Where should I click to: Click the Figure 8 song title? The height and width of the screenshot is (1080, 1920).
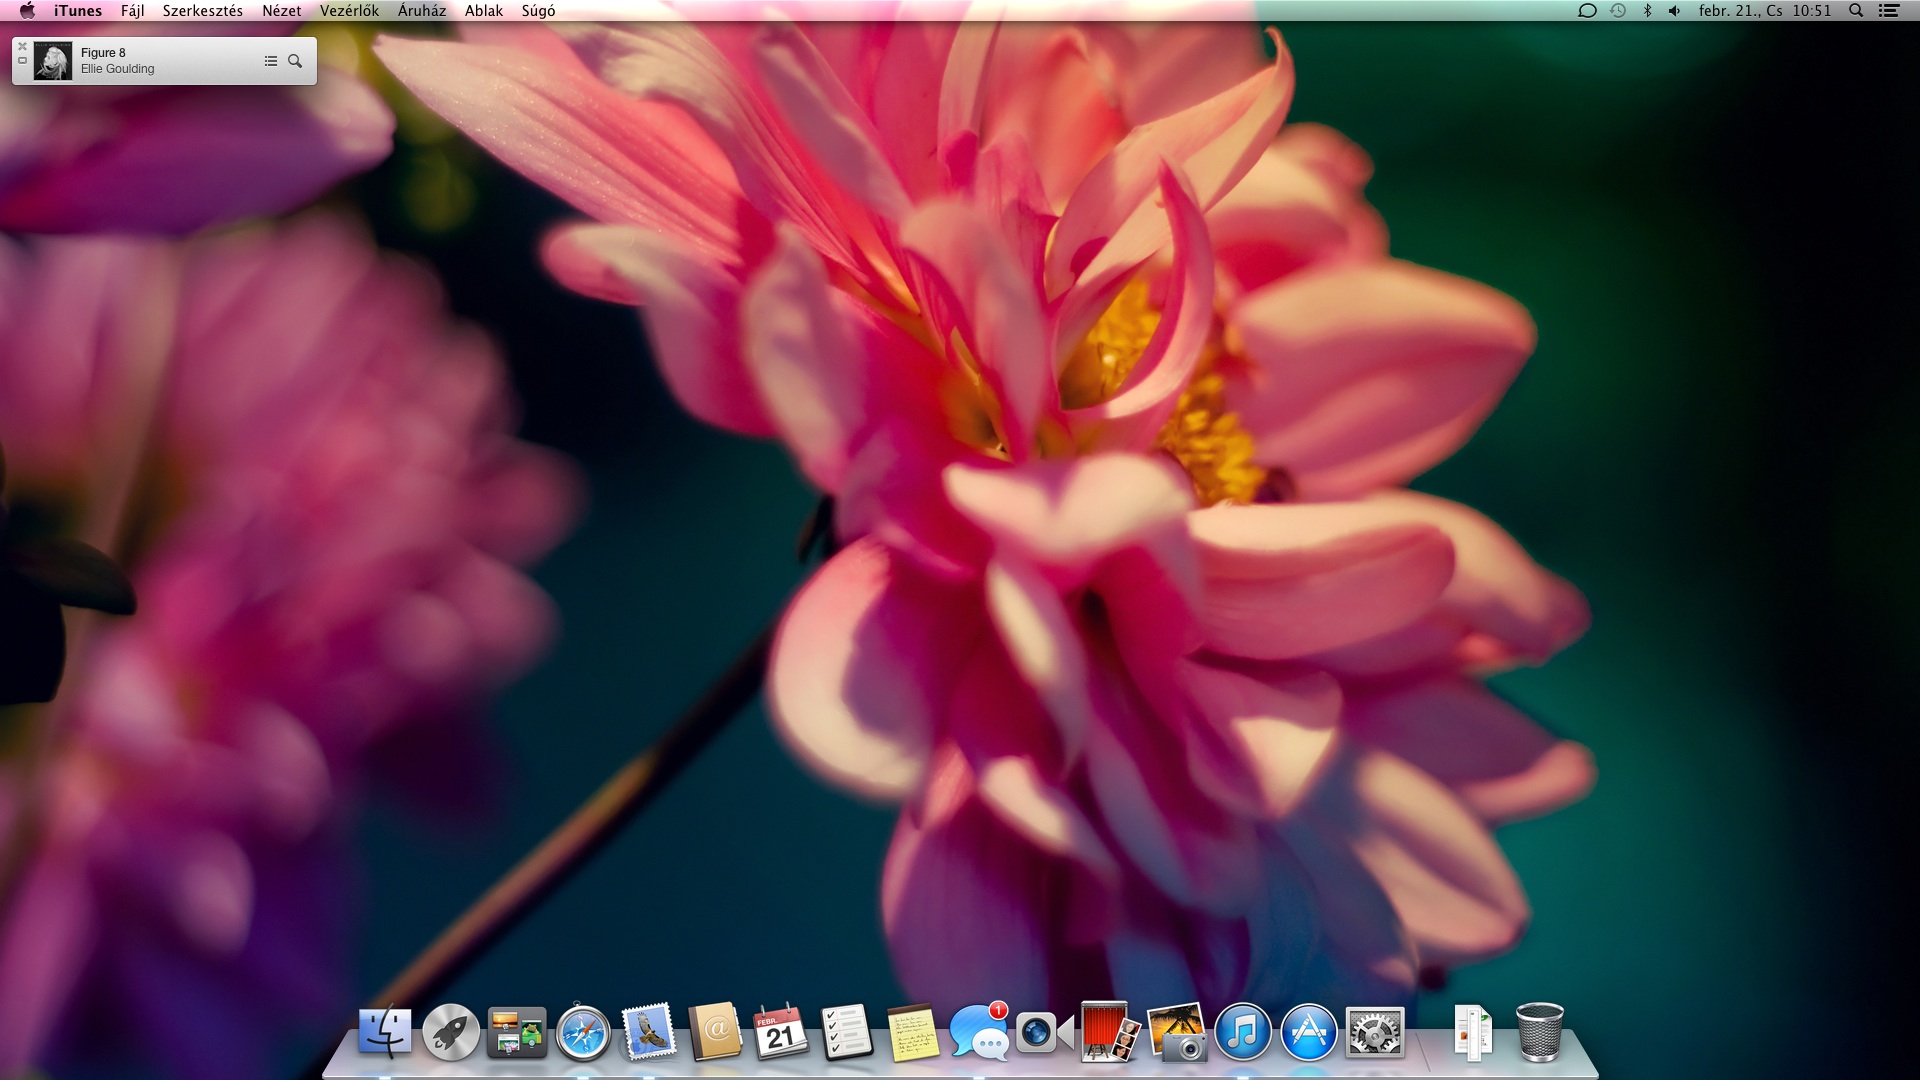click(103, 53)
